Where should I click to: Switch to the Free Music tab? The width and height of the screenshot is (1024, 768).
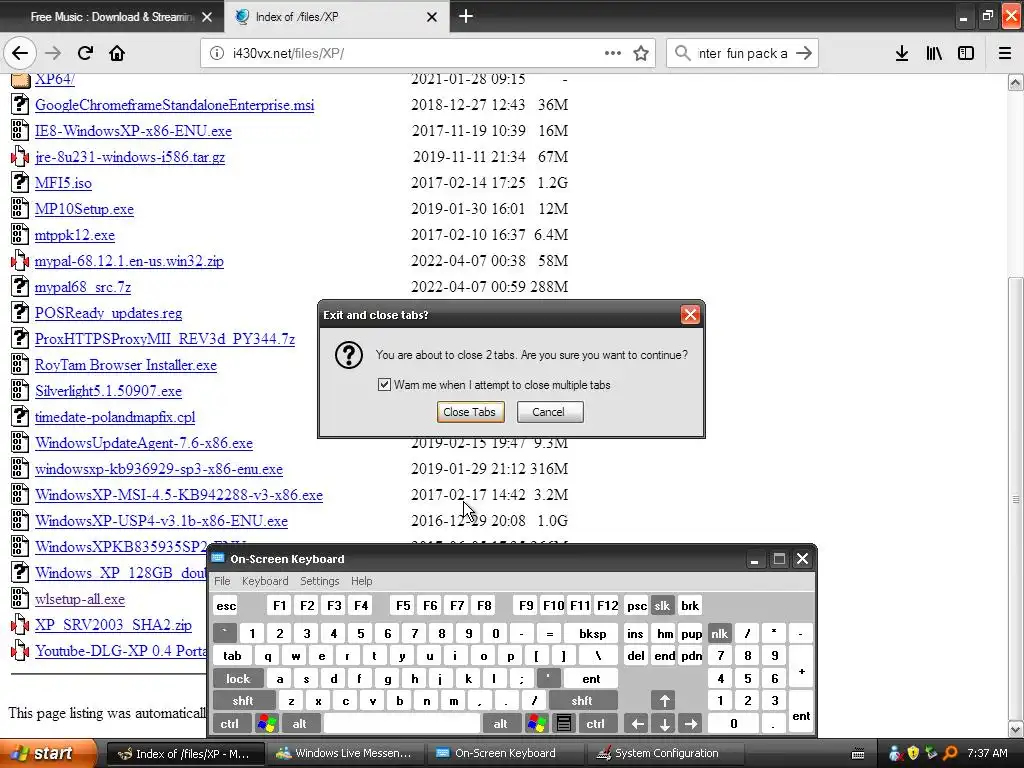[x=112, y=17]
